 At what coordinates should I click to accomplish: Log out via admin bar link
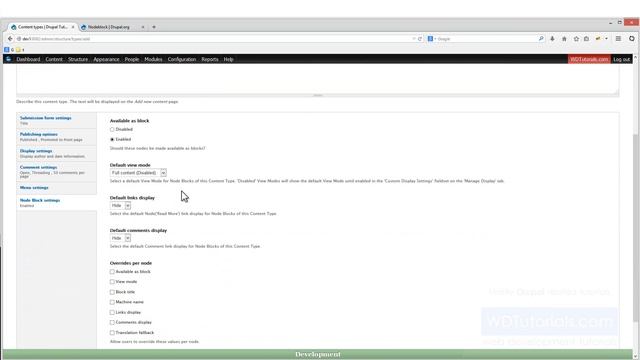[x=621, y=59]
